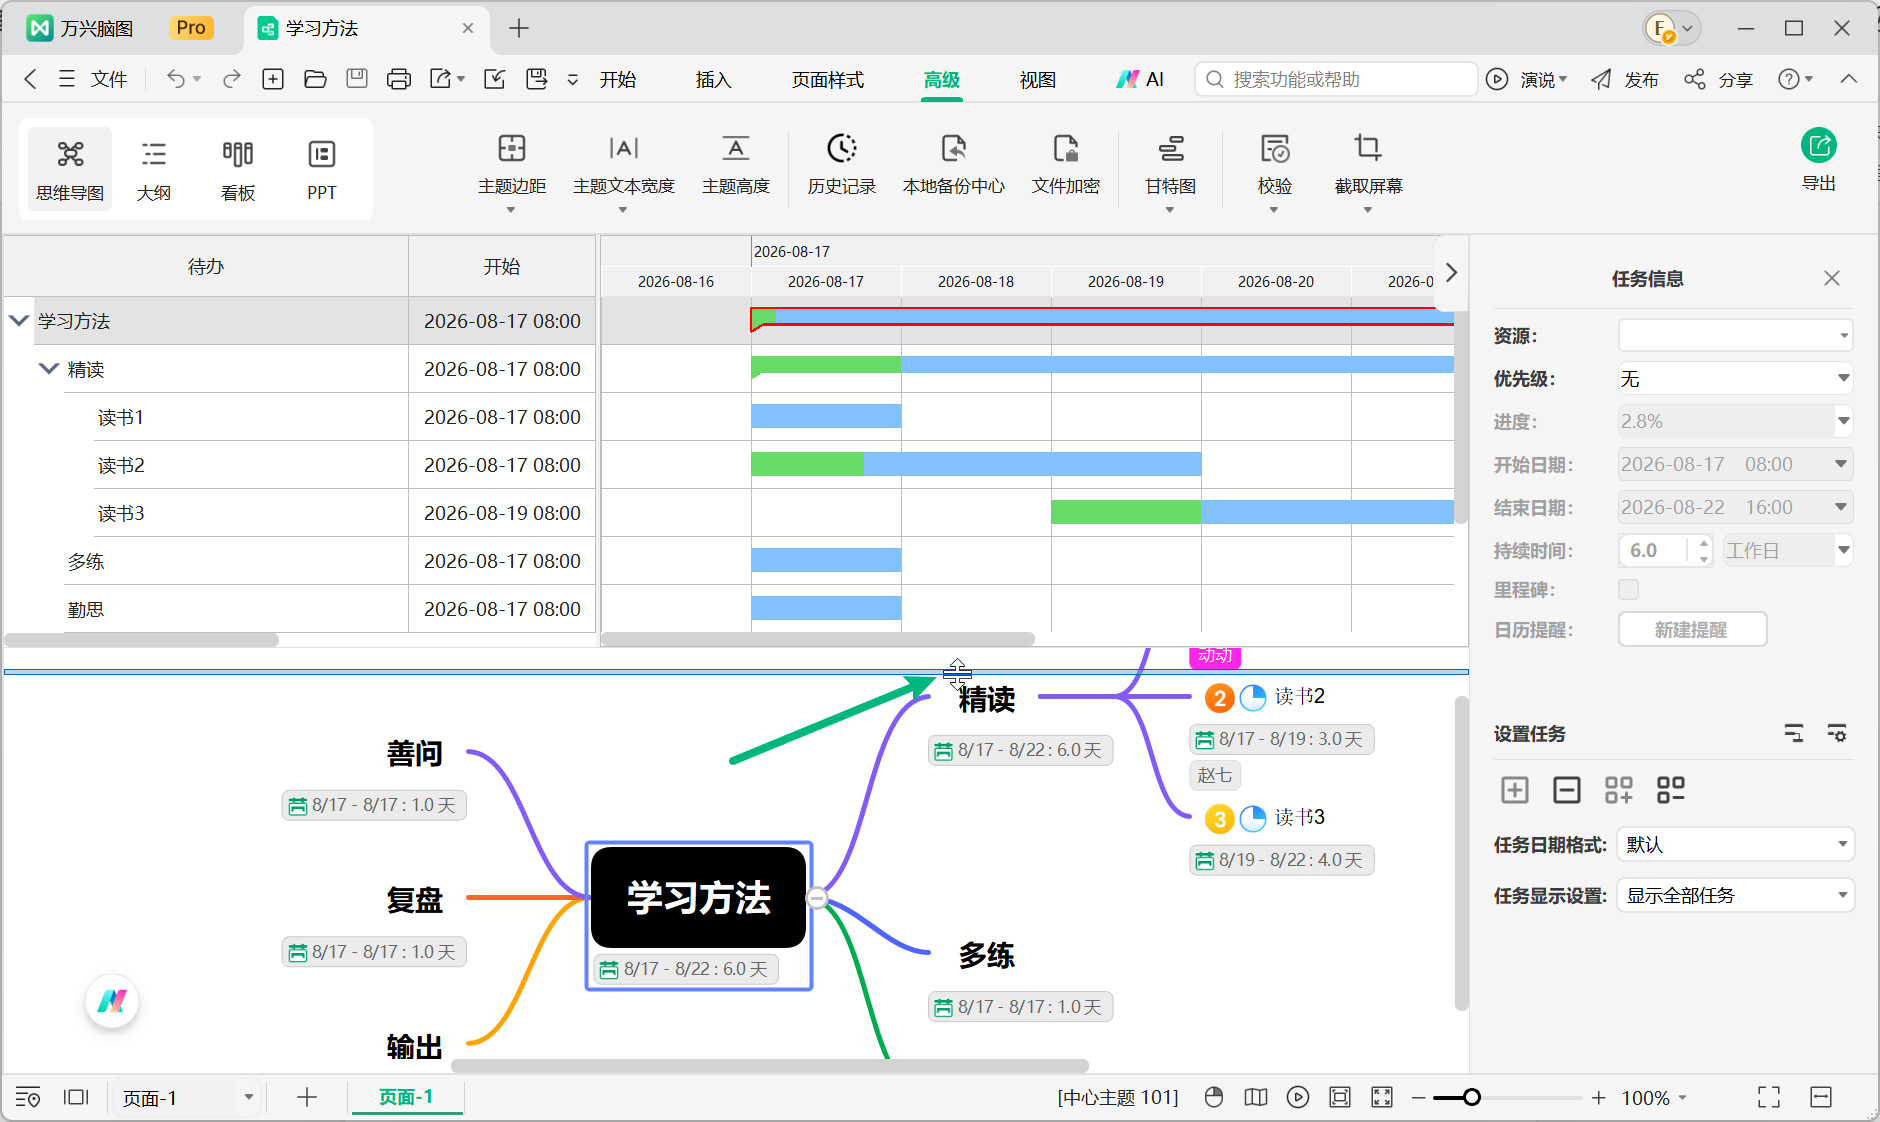Click the help question mark icon

coord(1789,79)
